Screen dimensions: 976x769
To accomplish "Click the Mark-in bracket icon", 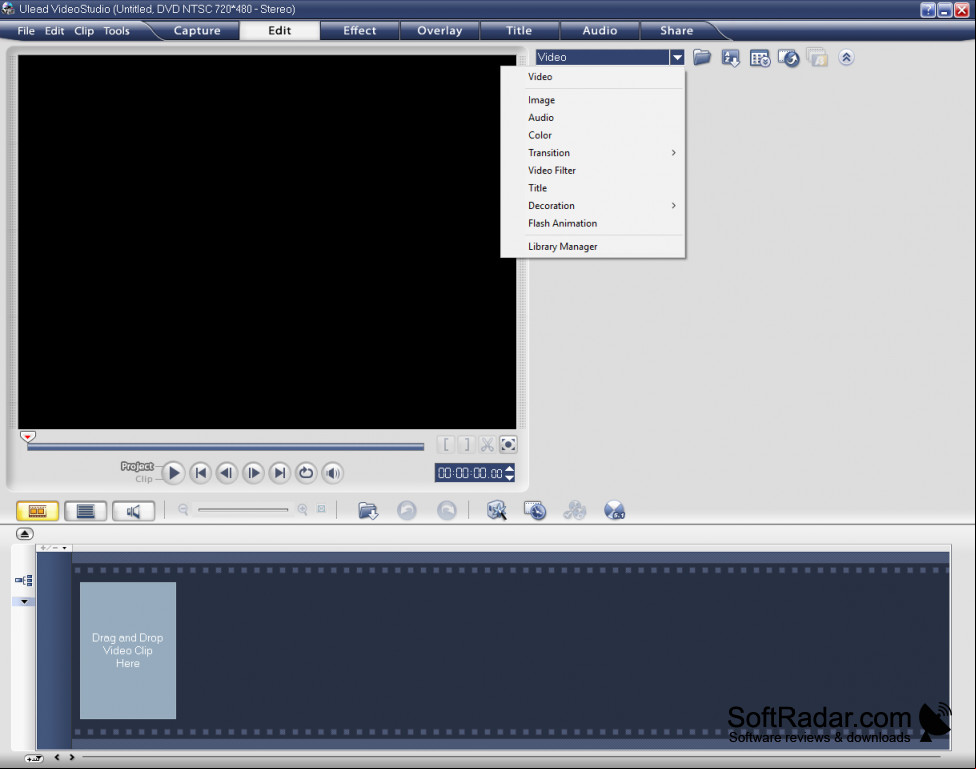I will 446,445.
